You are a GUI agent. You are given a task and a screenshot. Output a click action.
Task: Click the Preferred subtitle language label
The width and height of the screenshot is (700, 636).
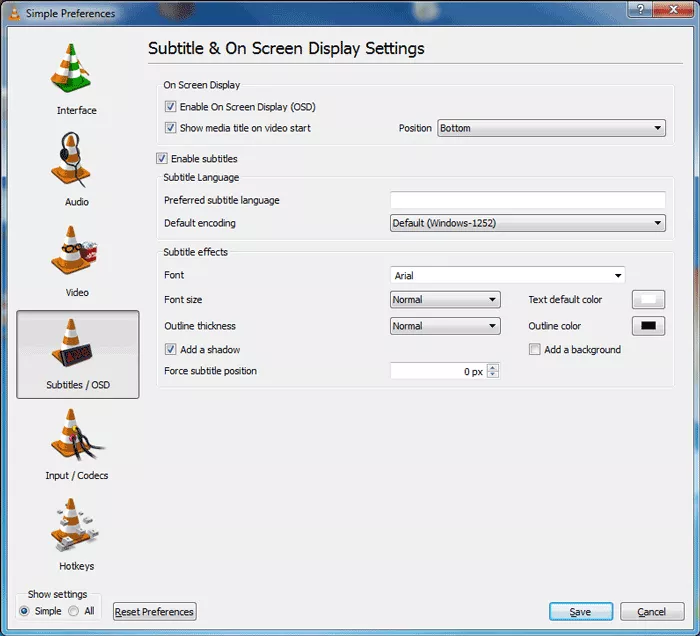(221, 200)
